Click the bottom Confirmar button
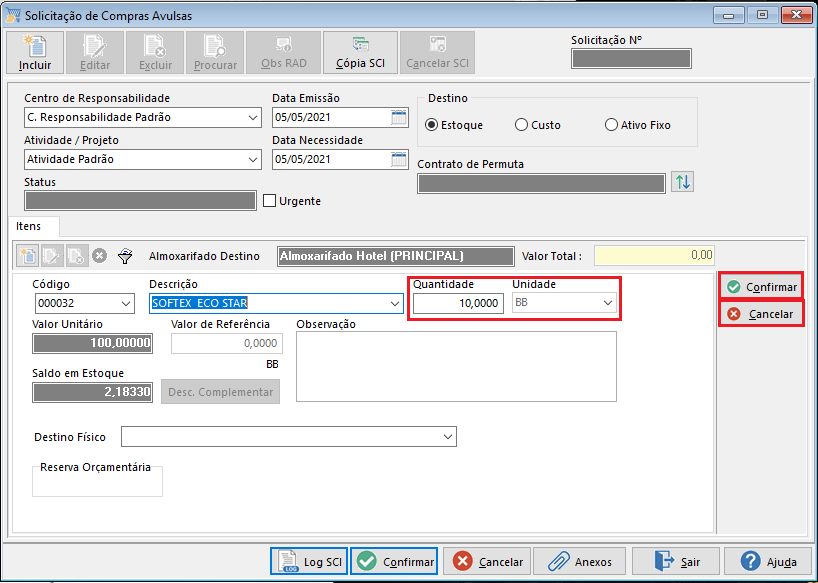This screenshot has width=818, height=583. [394, 561]
